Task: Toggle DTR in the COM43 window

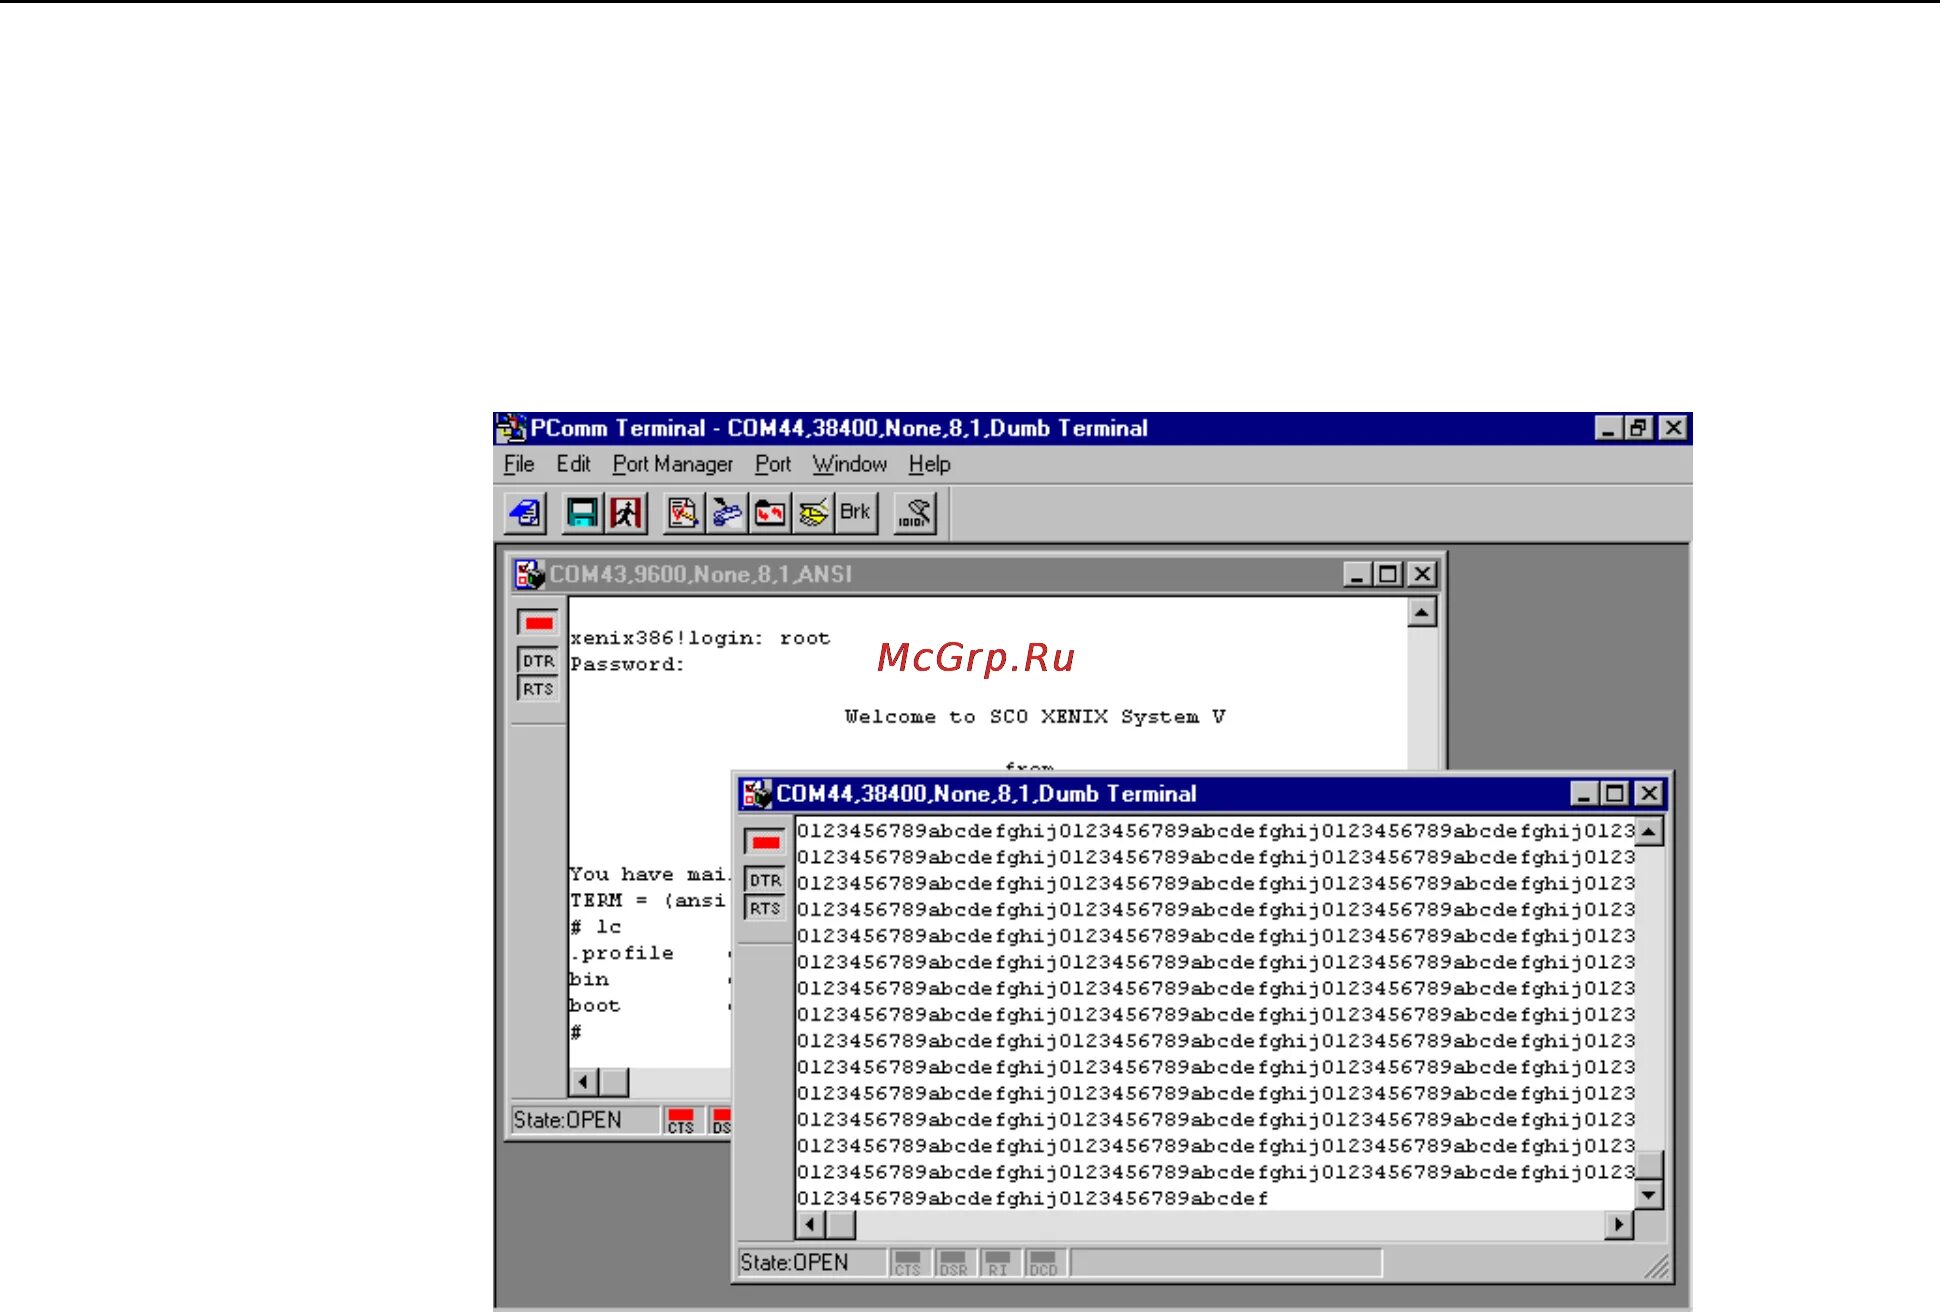Action: click(x=538, y=661)
